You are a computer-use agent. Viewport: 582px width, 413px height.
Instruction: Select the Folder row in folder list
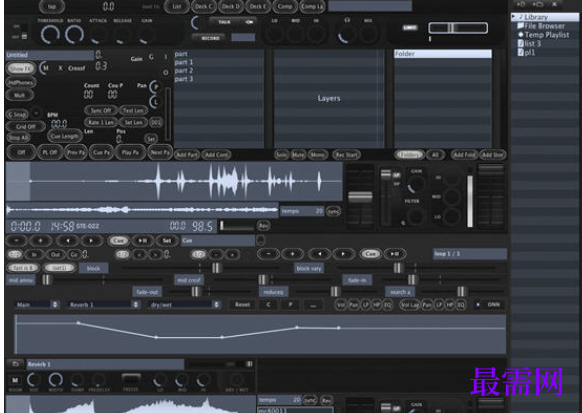pos(443,54)
